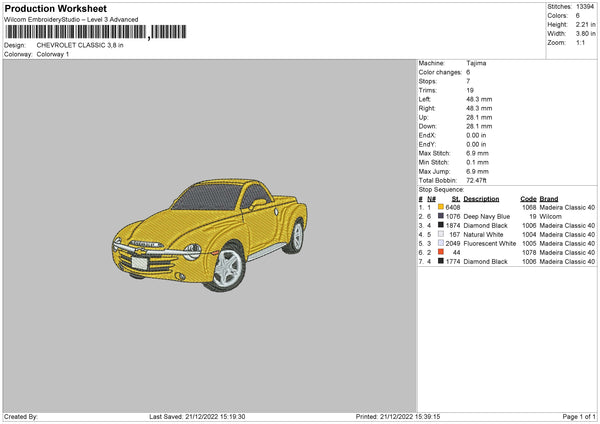Click the Colorway 1 value

coord(53,54)
